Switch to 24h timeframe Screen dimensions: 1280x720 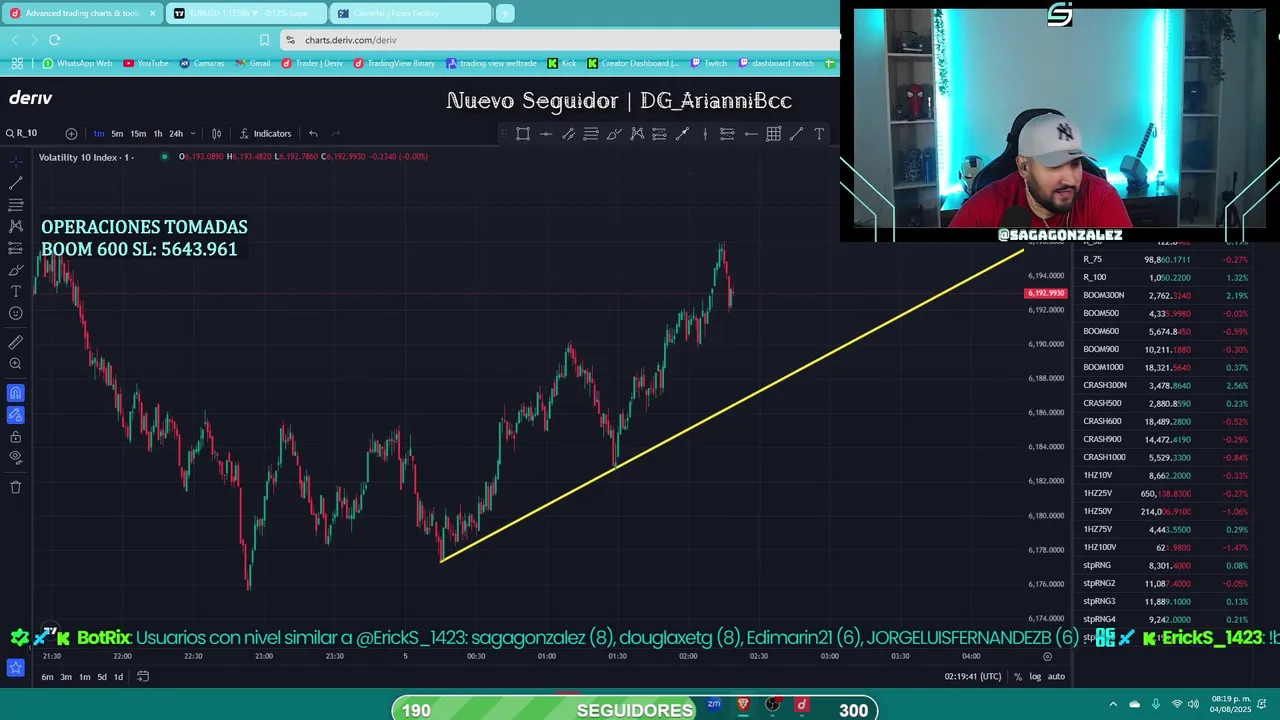[x=176, y=134]
